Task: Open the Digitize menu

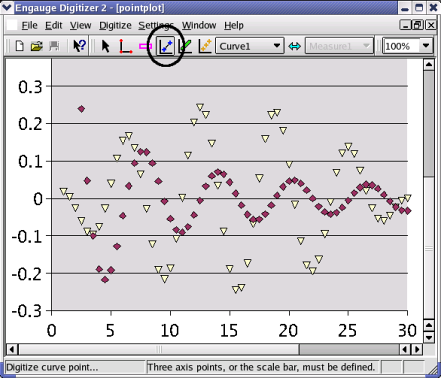Action: [x=115, y=25]
